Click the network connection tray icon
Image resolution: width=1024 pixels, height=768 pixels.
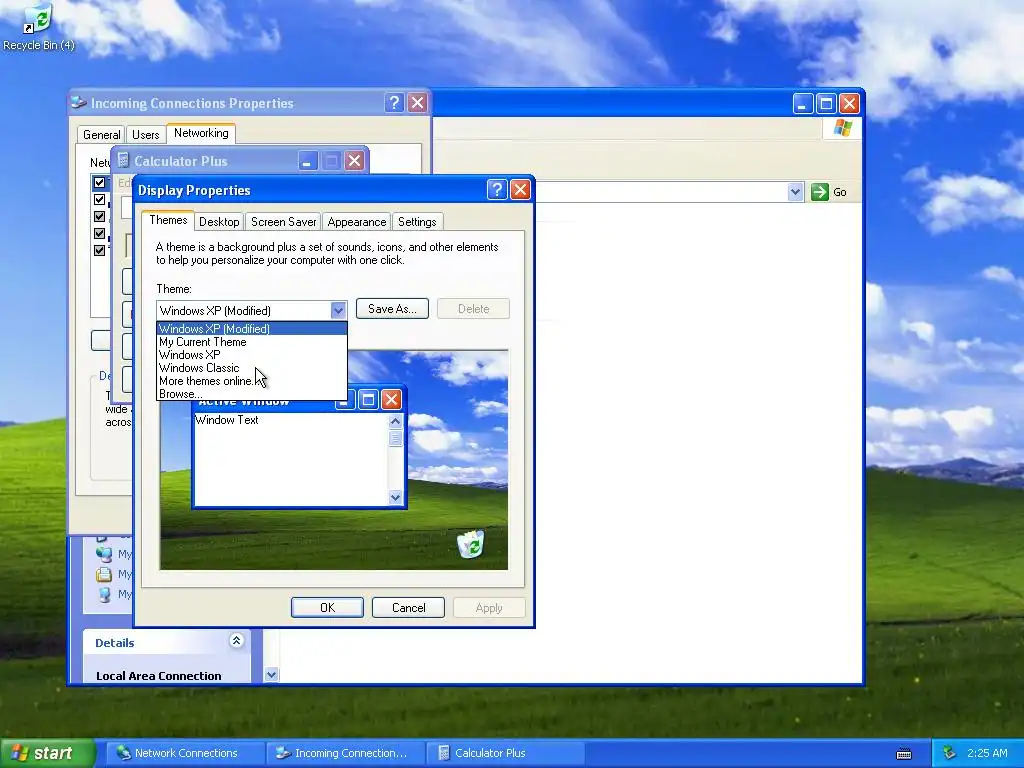pos(950,753)
